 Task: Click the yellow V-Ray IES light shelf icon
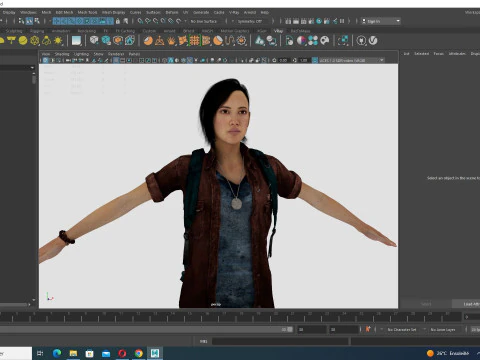pyautogui.click(x=46, y=41)
